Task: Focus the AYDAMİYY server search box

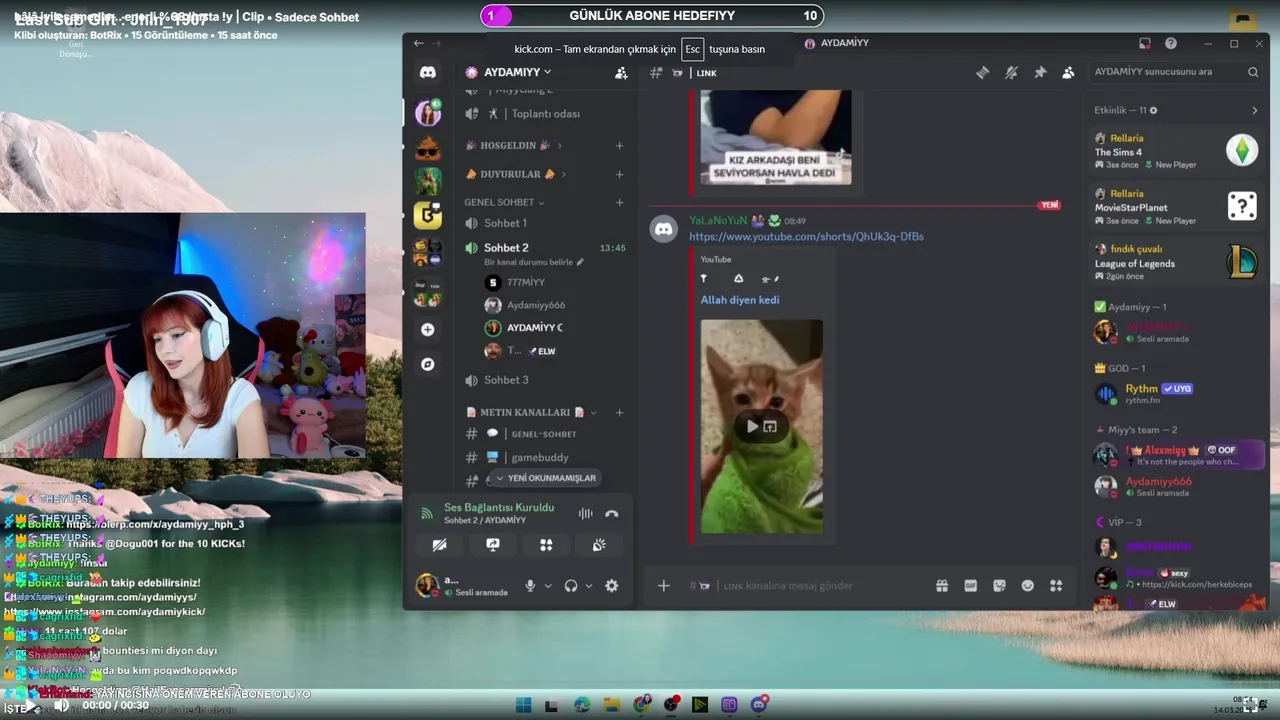Action: [1176, 72]
